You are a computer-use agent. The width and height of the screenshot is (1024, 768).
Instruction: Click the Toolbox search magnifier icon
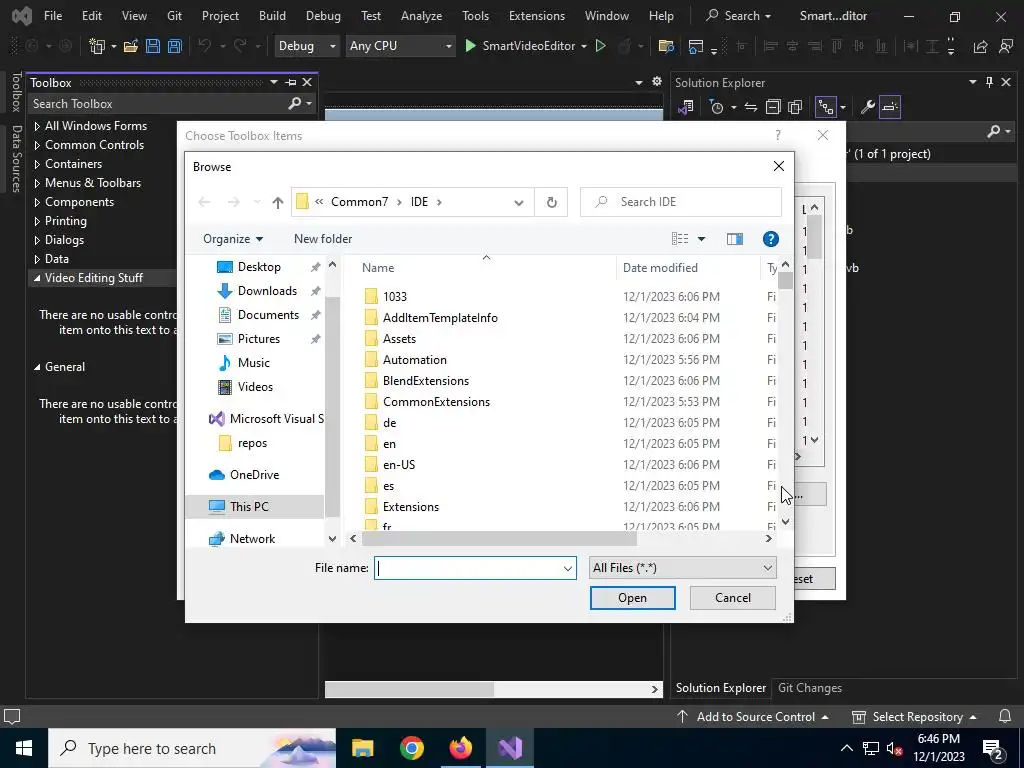point(295,104)
